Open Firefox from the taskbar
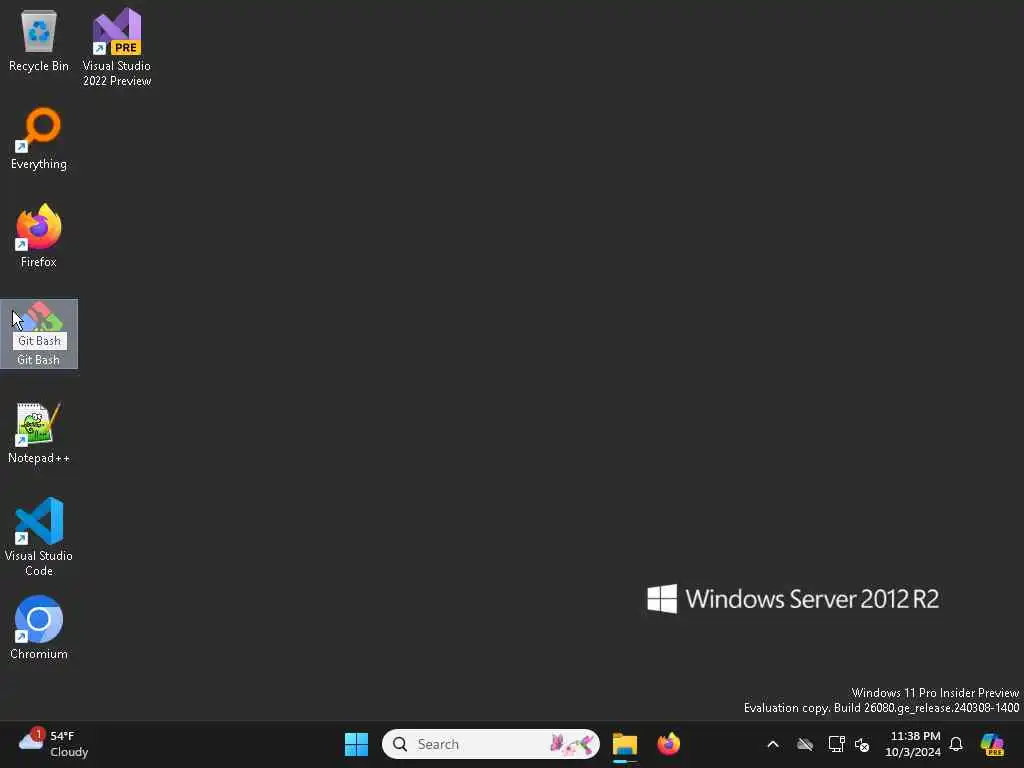 (669, 744)
